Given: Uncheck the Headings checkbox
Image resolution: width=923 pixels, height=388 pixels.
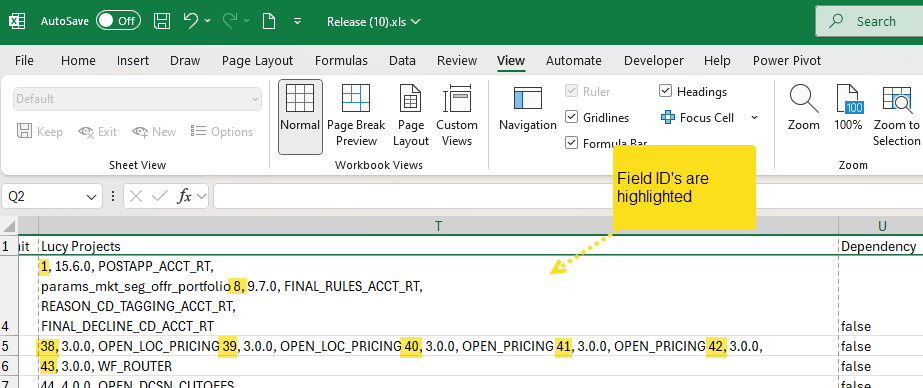Looking at the screenshot, I should [x=665, y=91].
